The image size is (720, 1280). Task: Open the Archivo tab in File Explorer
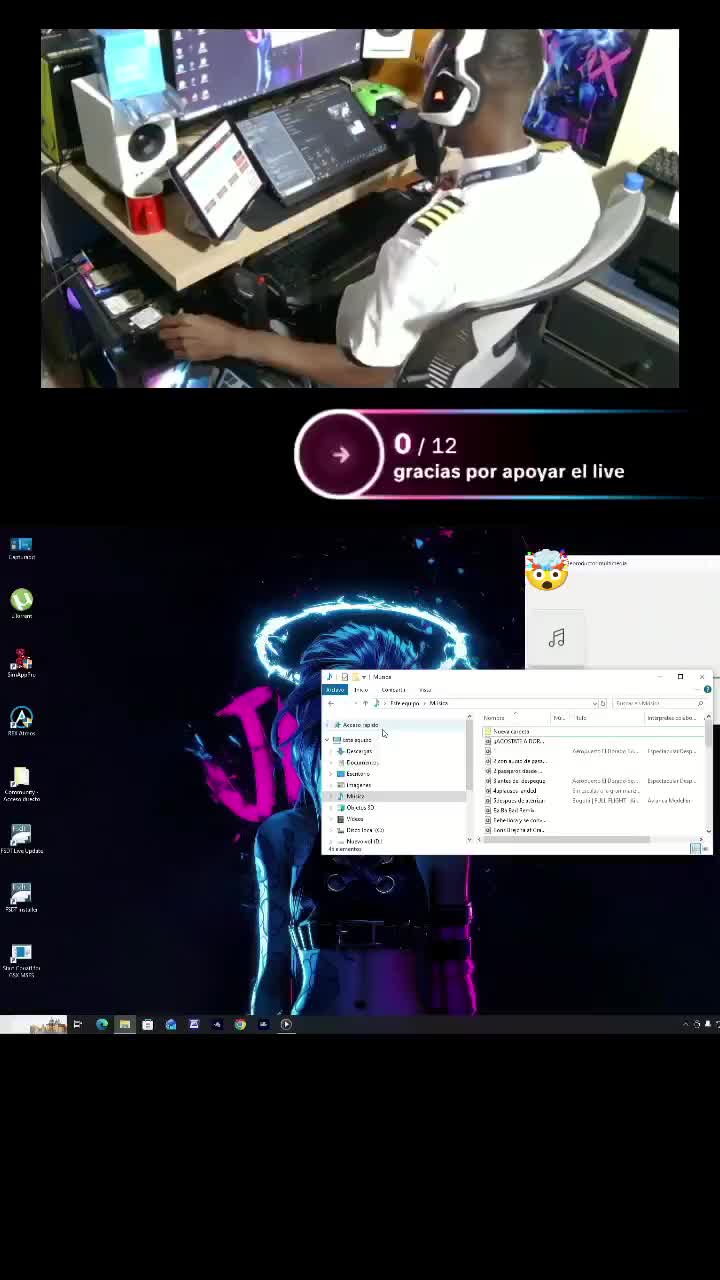335,689
